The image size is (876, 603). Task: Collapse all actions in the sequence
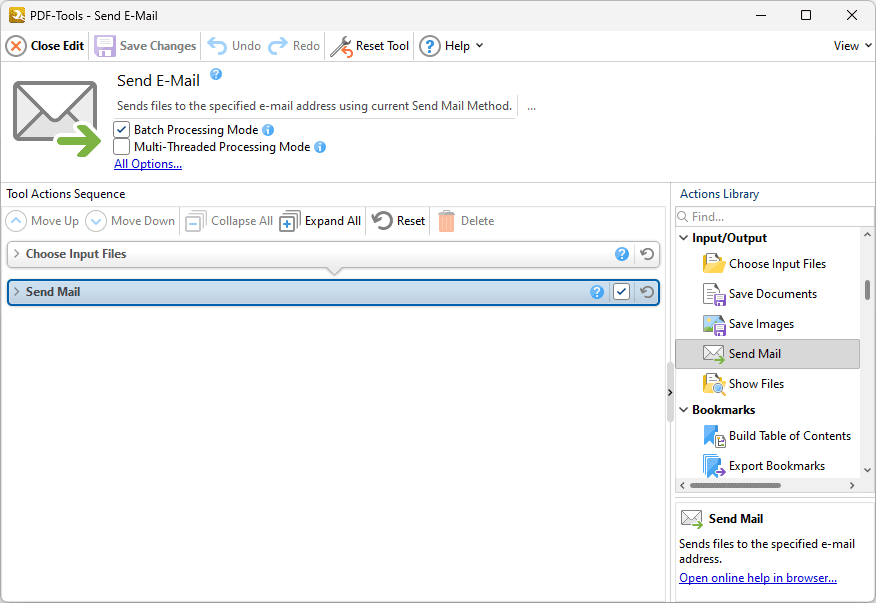pos(229,221)
